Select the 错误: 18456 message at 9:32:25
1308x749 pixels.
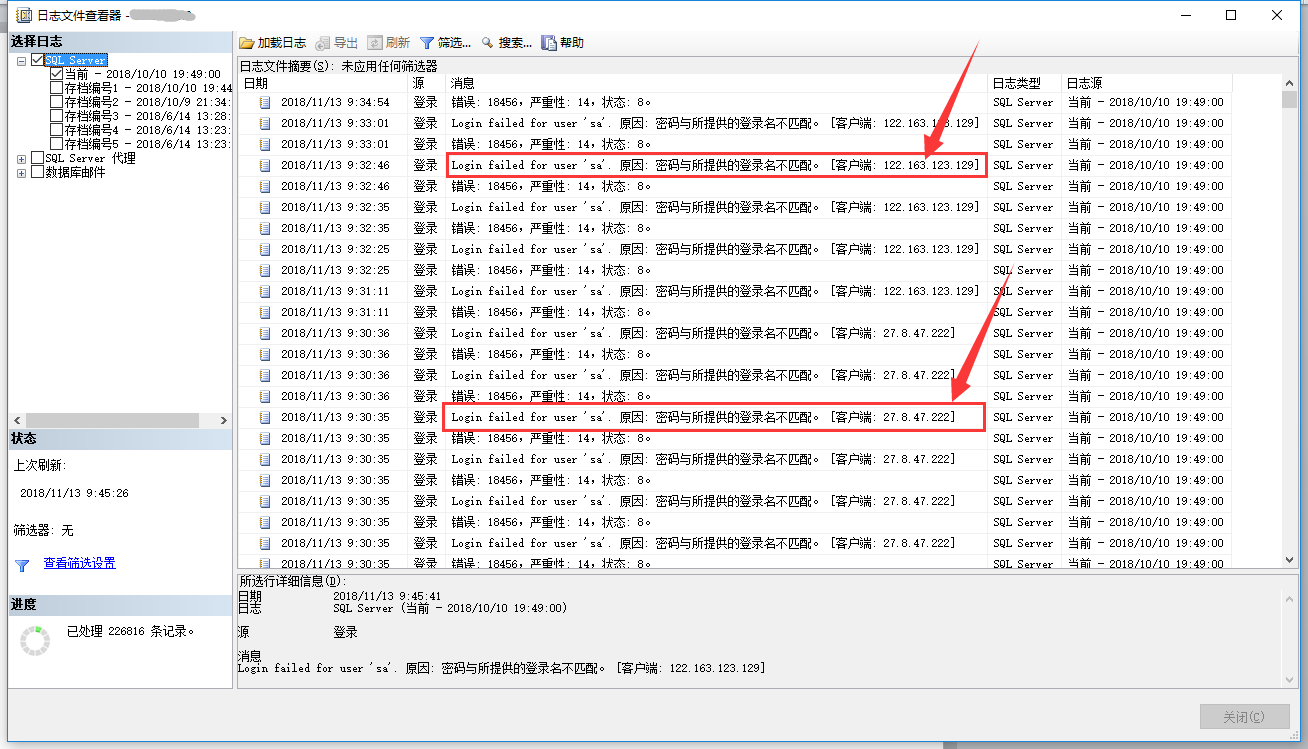pyautogui.click(x=551, y=270)
